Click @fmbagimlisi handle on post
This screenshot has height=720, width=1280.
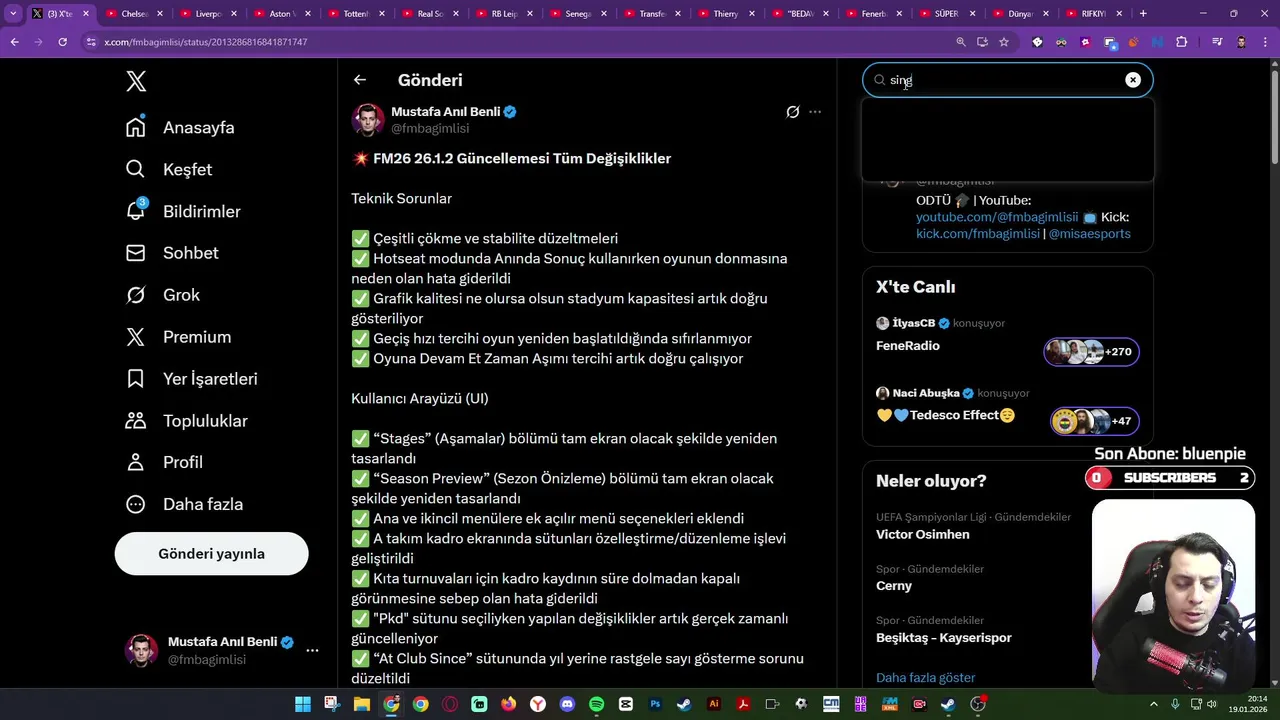point(430,128)
